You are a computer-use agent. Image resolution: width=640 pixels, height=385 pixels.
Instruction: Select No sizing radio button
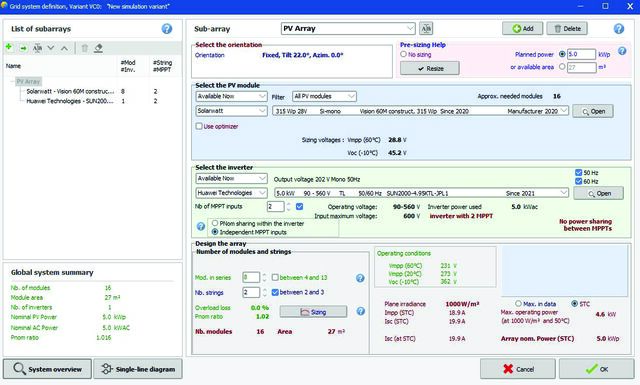(403, 54)
